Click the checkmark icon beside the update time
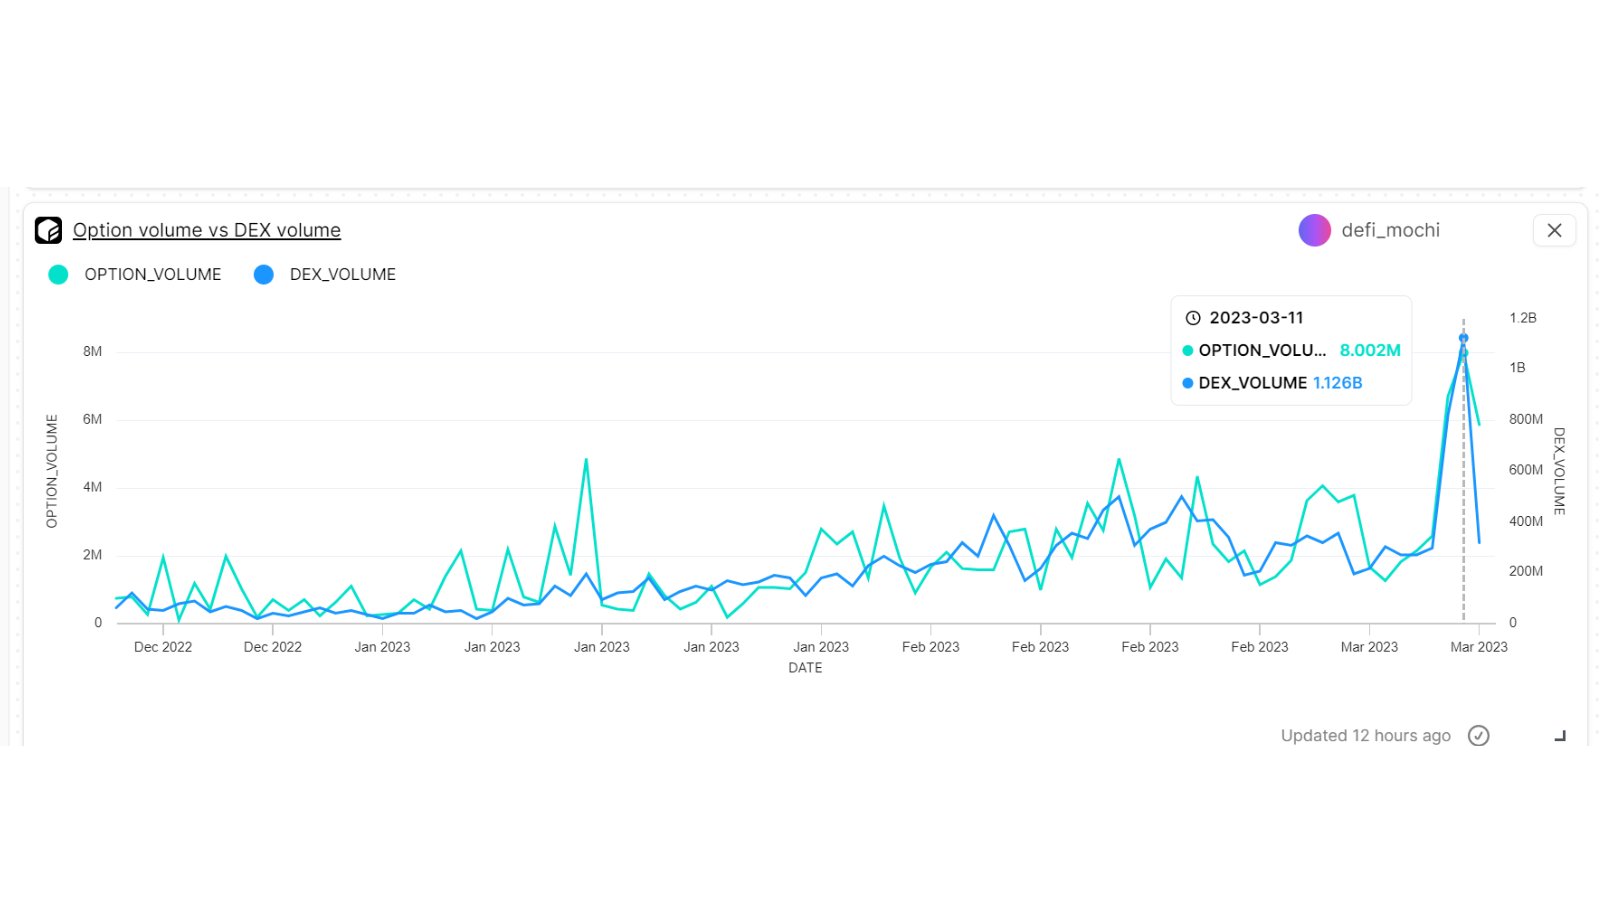This screenshot has width=1600, height=900. click(x=1478, y=736)
